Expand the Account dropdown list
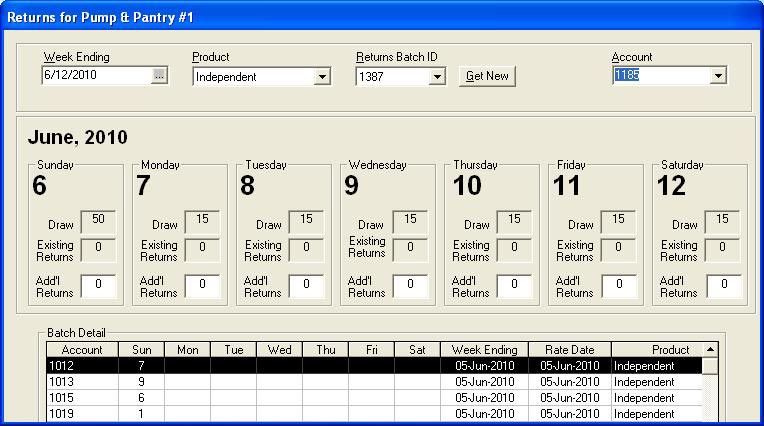 (718, 76)
